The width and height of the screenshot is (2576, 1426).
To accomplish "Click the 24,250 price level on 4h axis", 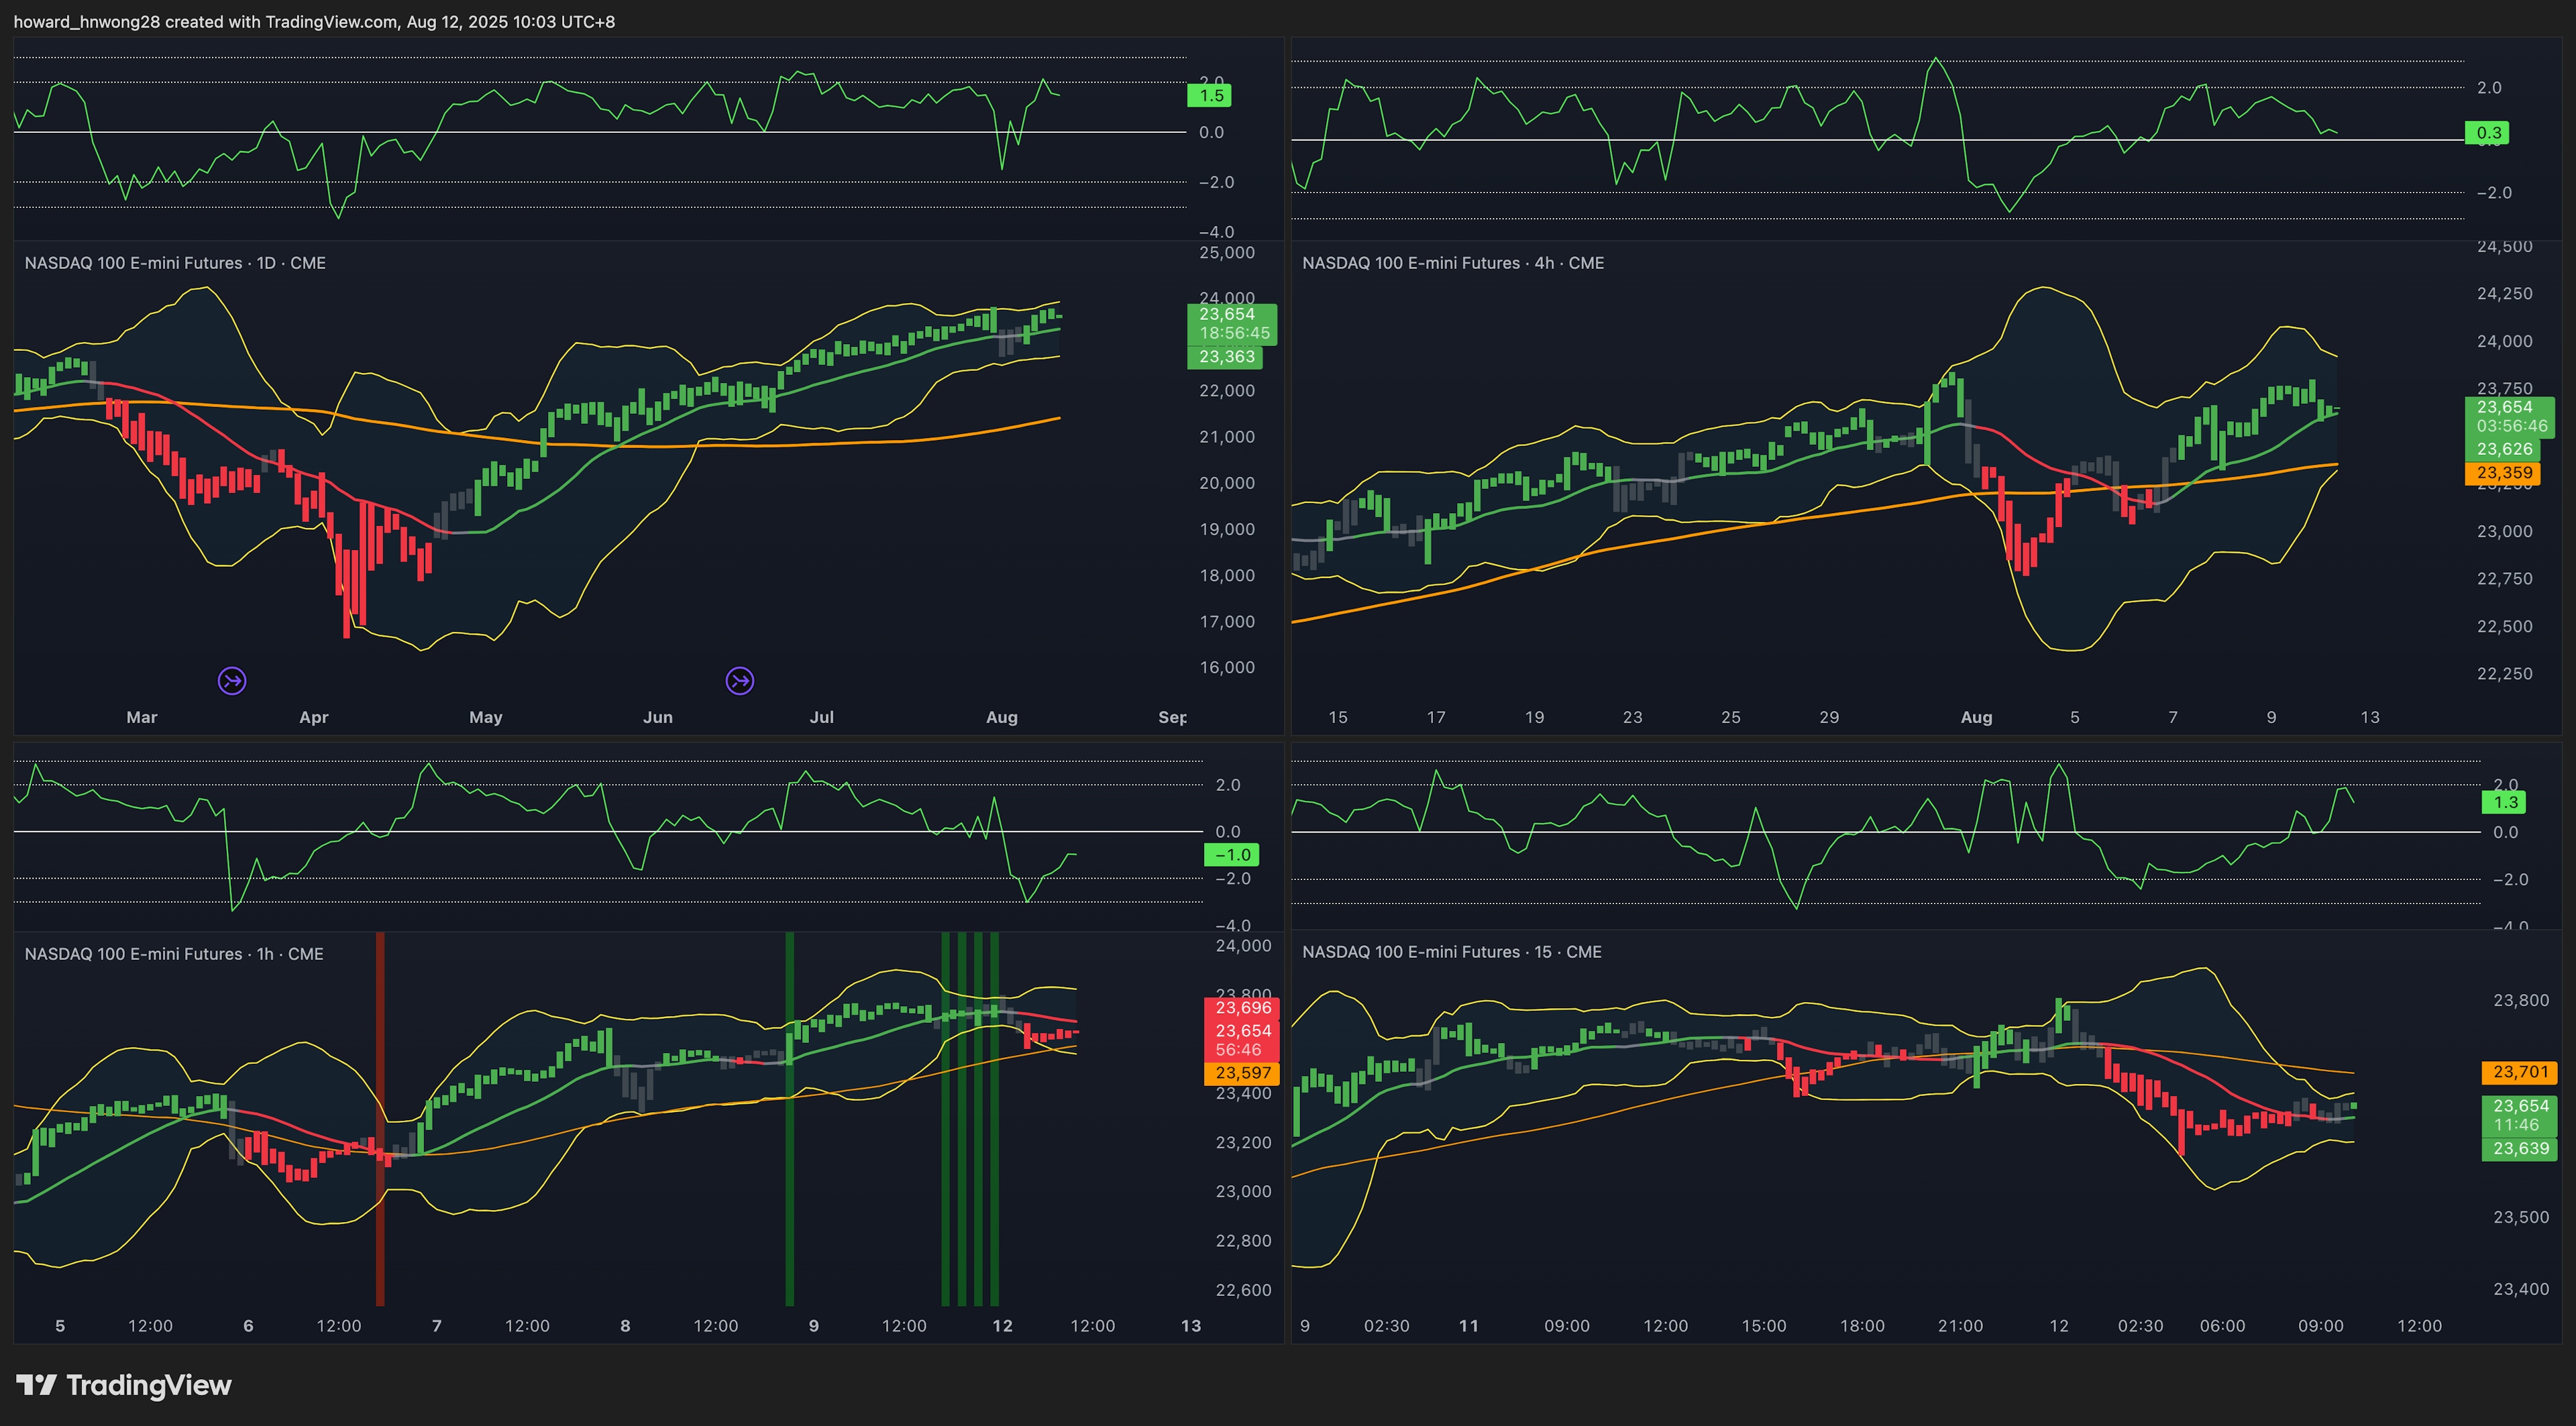I will point(2505,293).
